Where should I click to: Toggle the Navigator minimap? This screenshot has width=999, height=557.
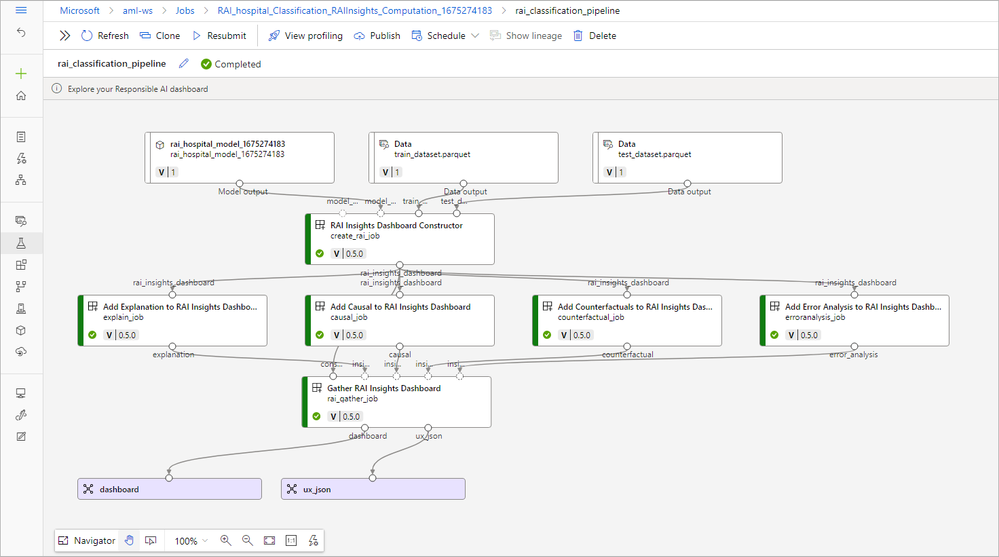87,540
